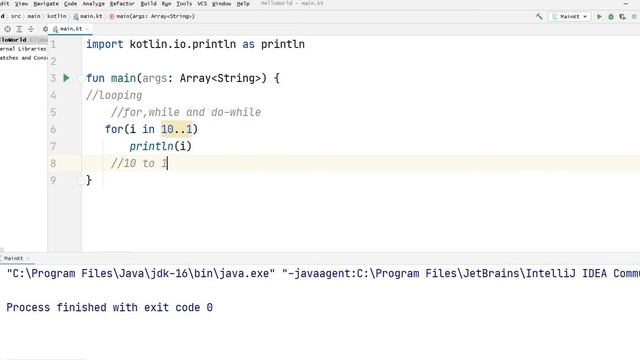Click the 'Process finished with exit code 0' output

tap(109, 307)
